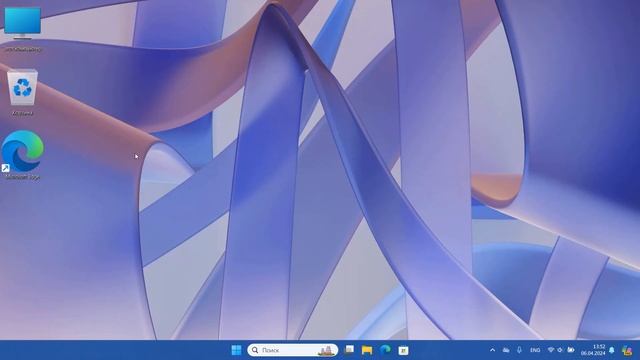This screenshot has width=640, height=360.
Task: Open the volume control tray icon
Action: (x=560, y=350)
